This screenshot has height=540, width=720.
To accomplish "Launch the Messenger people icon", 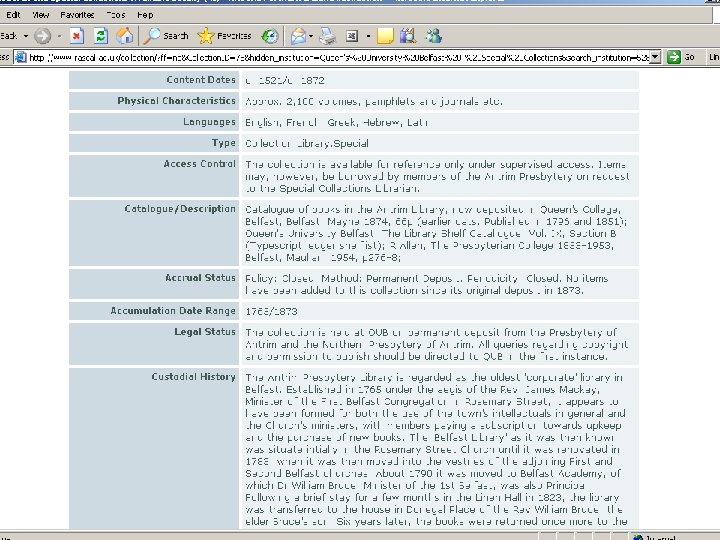I will (x=433, y=35).
